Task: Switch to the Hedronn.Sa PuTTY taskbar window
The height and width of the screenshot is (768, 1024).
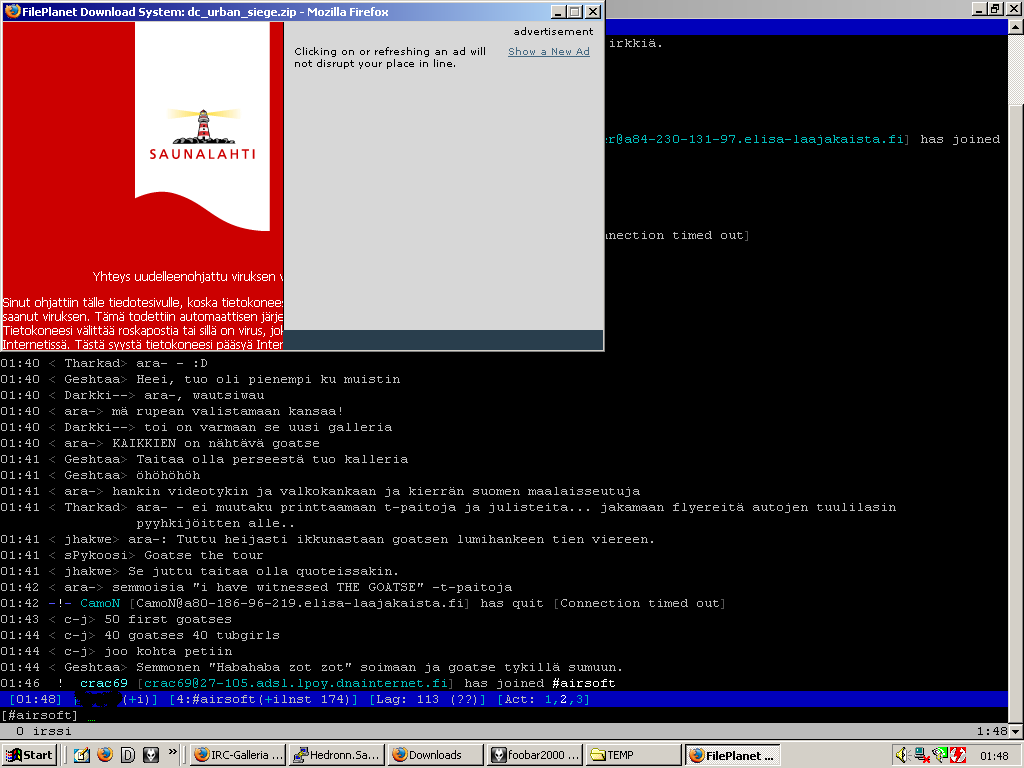Action: (335, 755)
